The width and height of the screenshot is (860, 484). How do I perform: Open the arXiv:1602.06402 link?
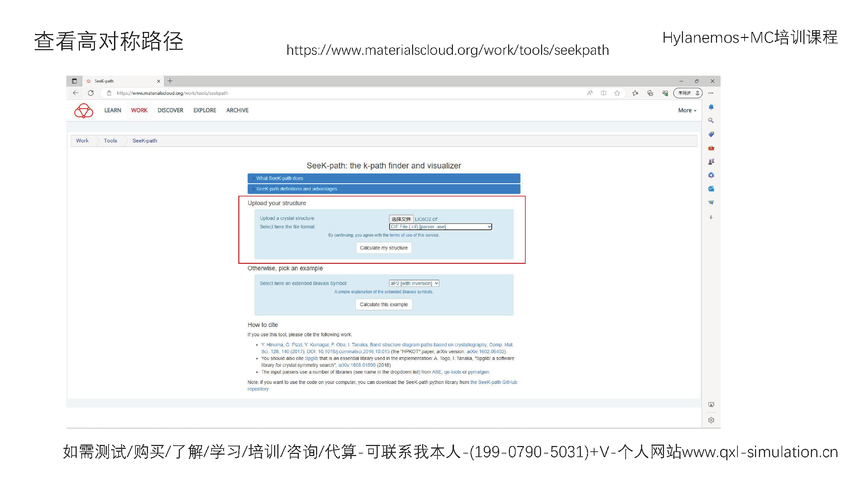point(486,351)
